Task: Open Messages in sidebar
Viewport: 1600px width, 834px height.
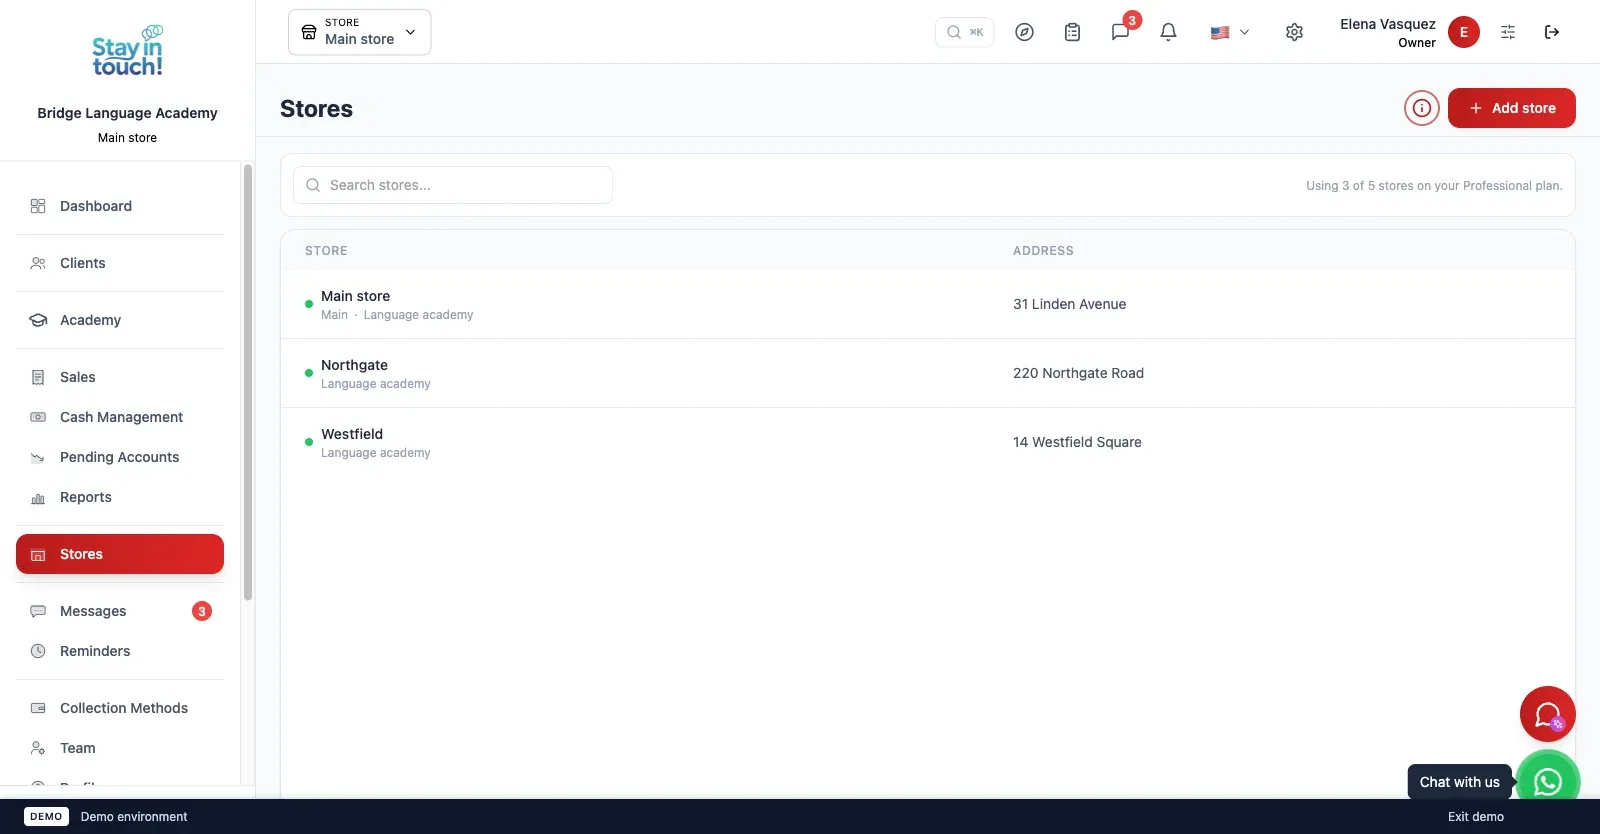Action: [120, 611]
